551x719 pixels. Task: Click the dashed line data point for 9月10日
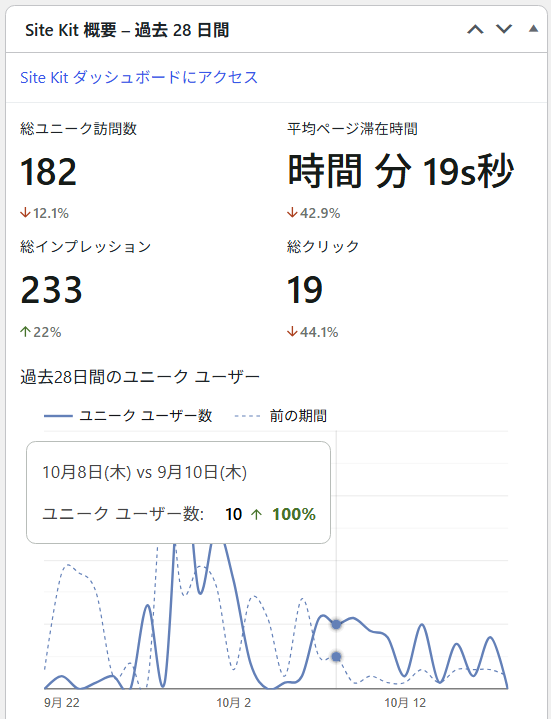pos(336,657)
